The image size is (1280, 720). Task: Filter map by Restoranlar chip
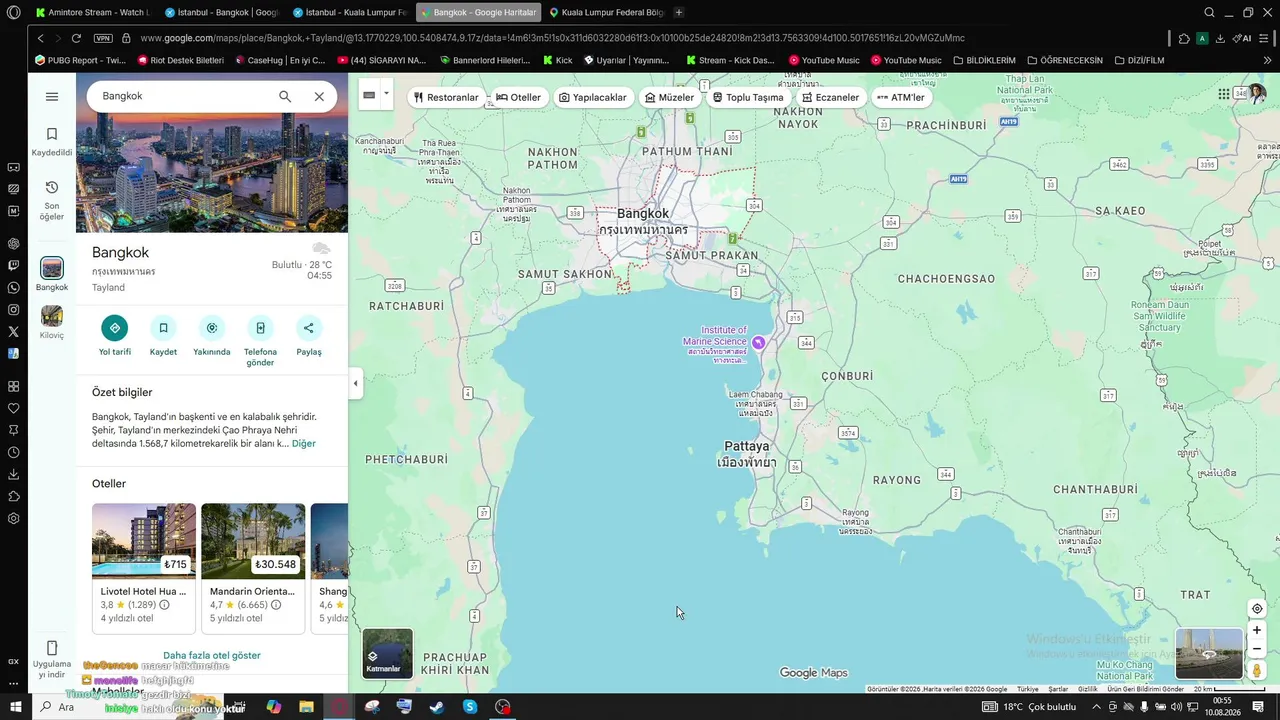click(446, 97)
